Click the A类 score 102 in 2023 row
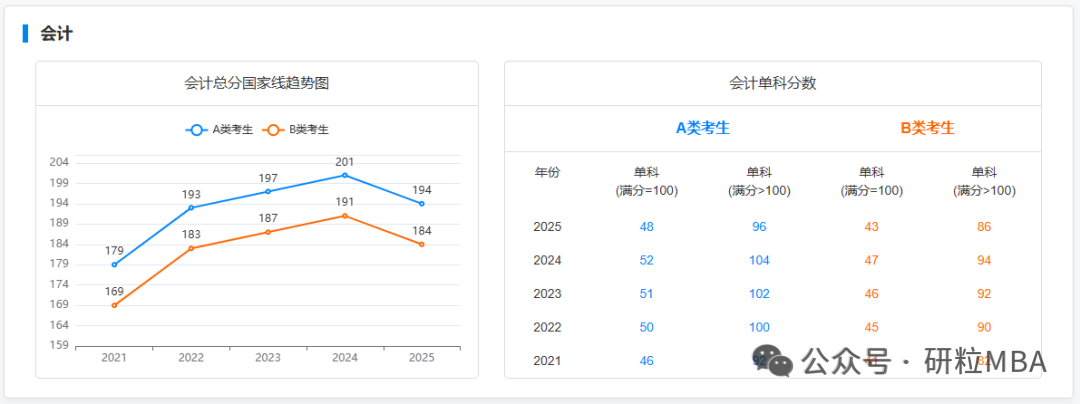 (x=759, y=294)
